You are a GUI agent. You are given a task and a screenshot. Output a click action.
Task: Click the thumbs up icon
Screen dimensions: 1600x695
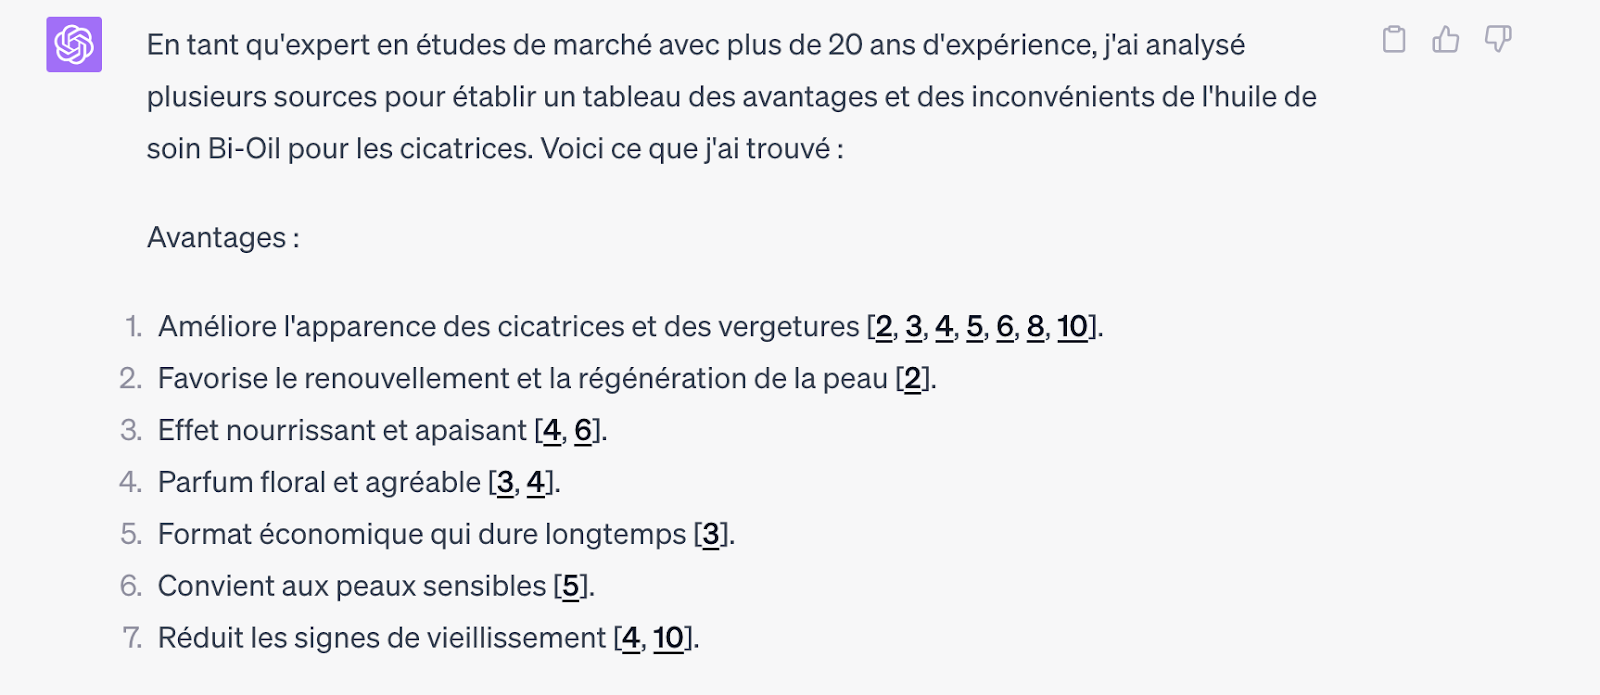[x=1445, y=40]
